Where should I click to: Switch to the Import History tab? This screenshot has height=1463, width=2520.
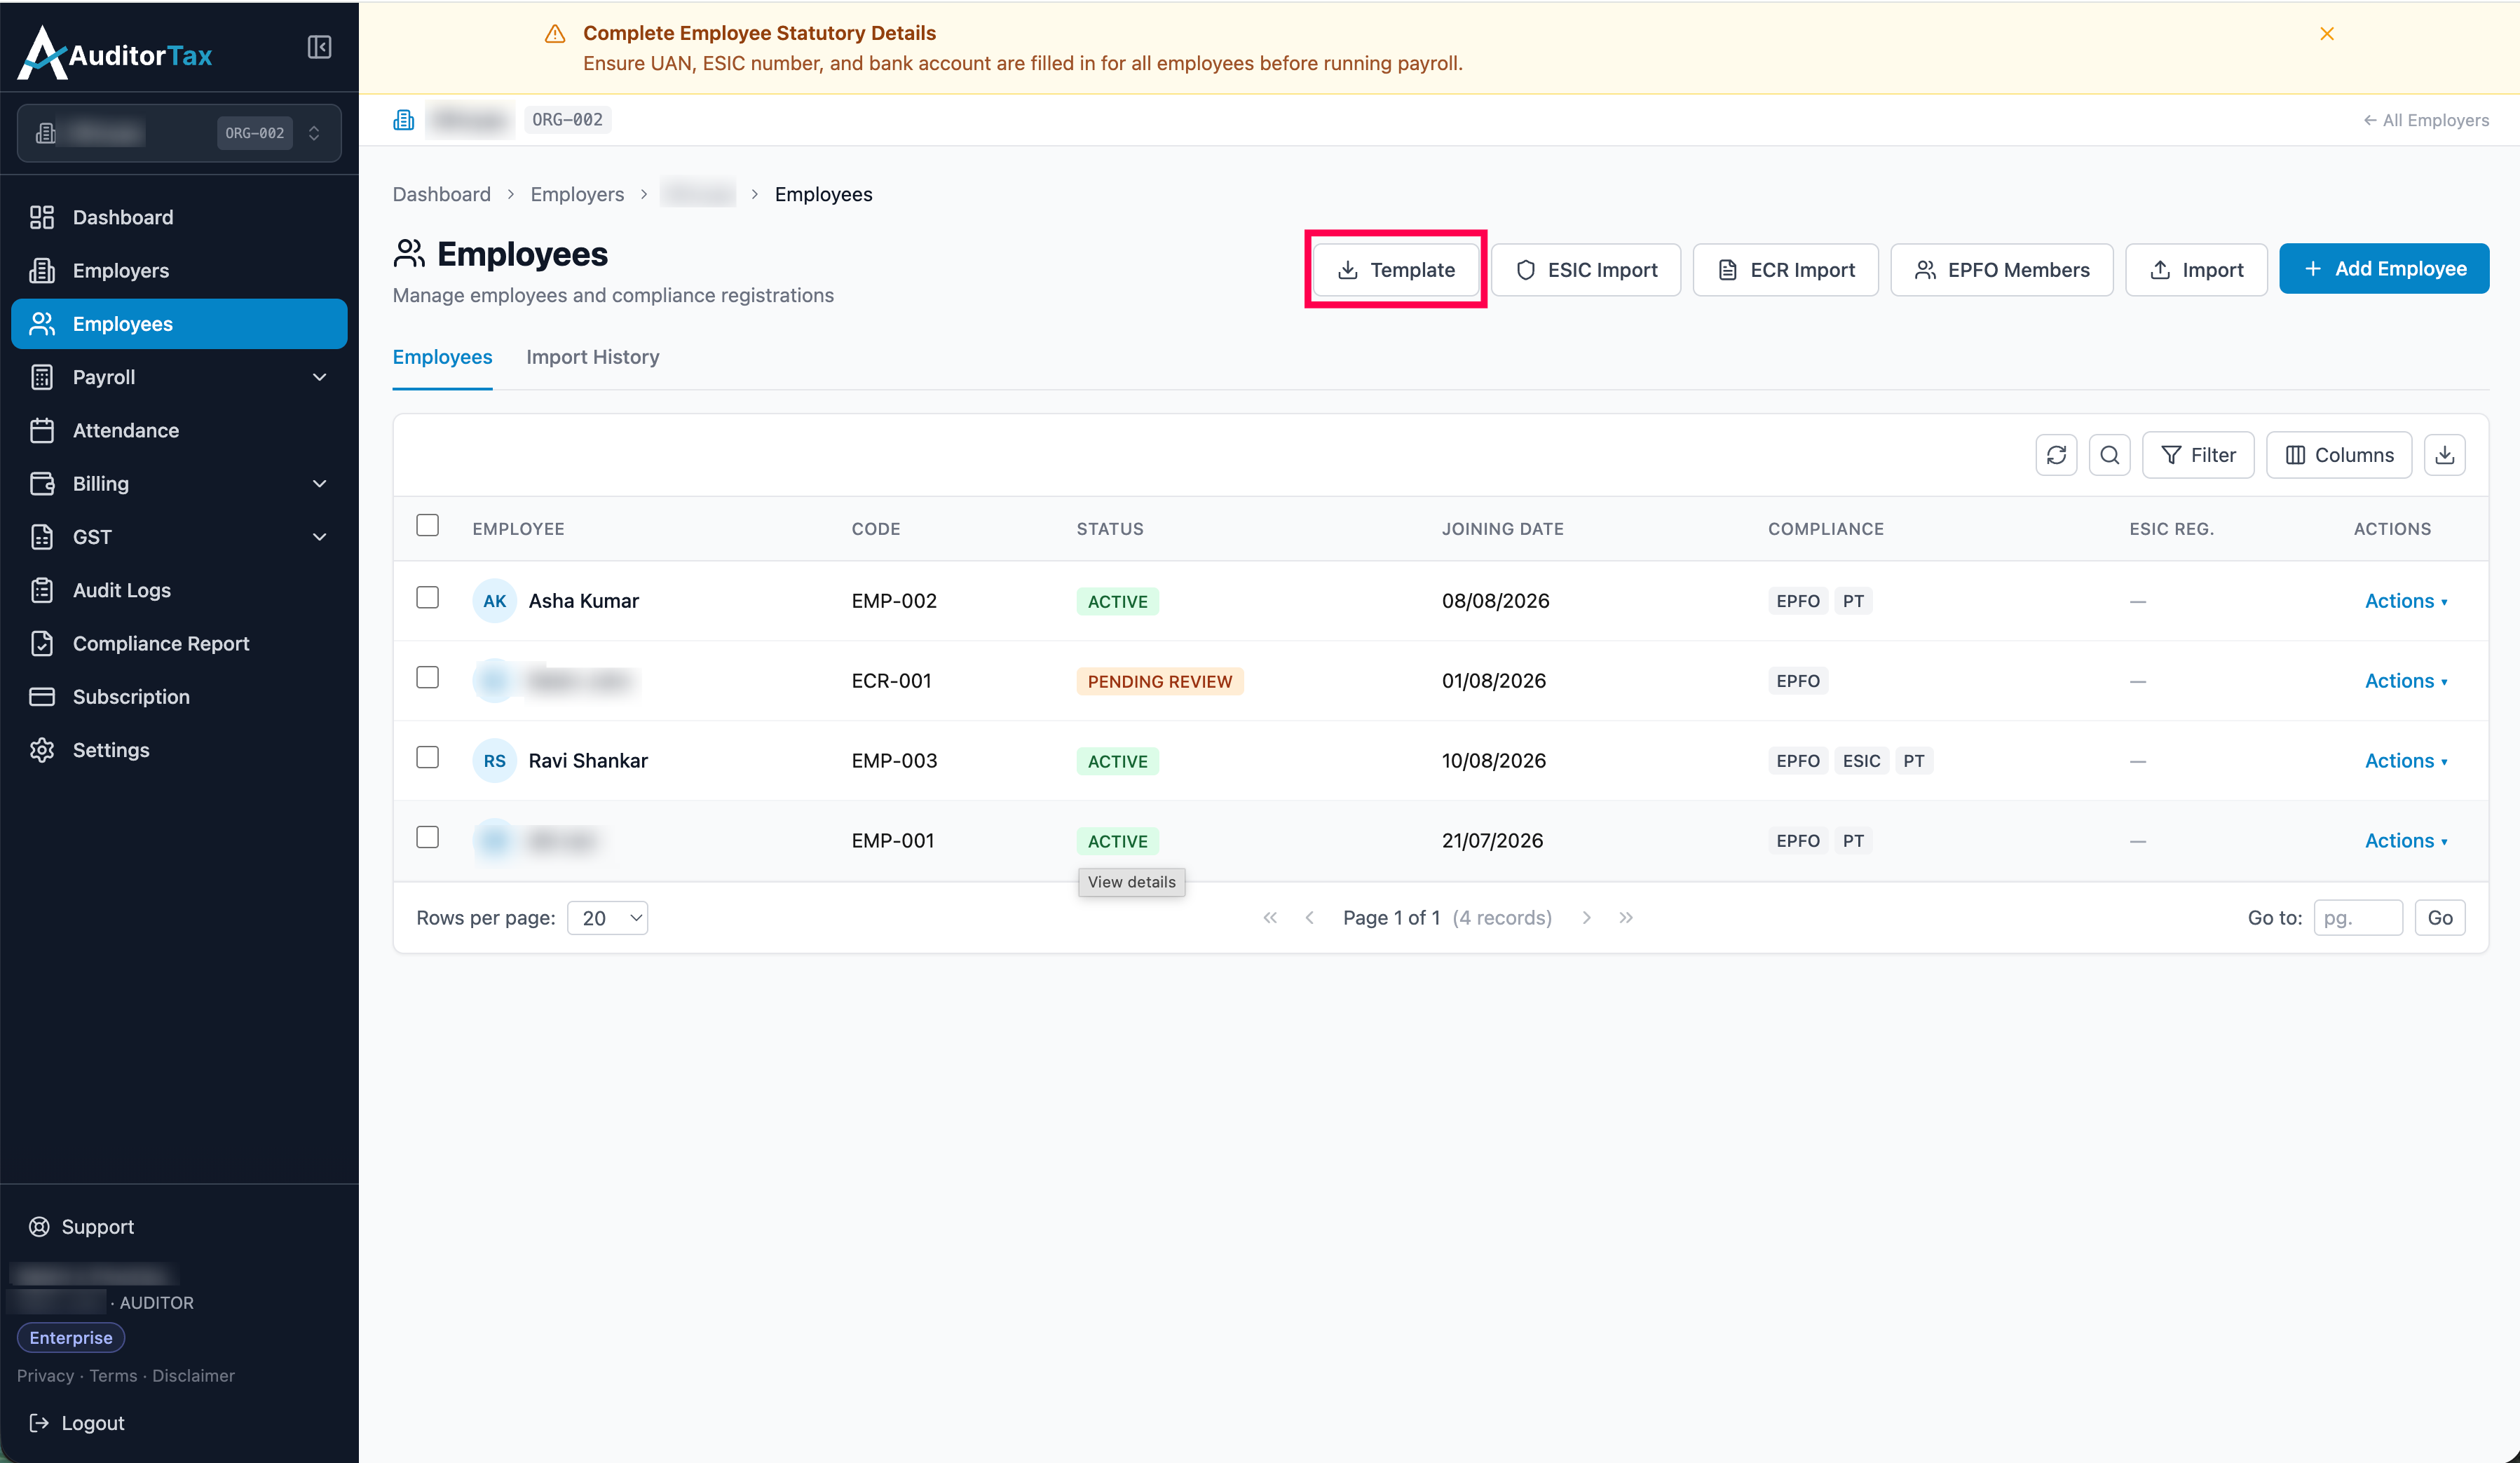click(x=593, y=357)
